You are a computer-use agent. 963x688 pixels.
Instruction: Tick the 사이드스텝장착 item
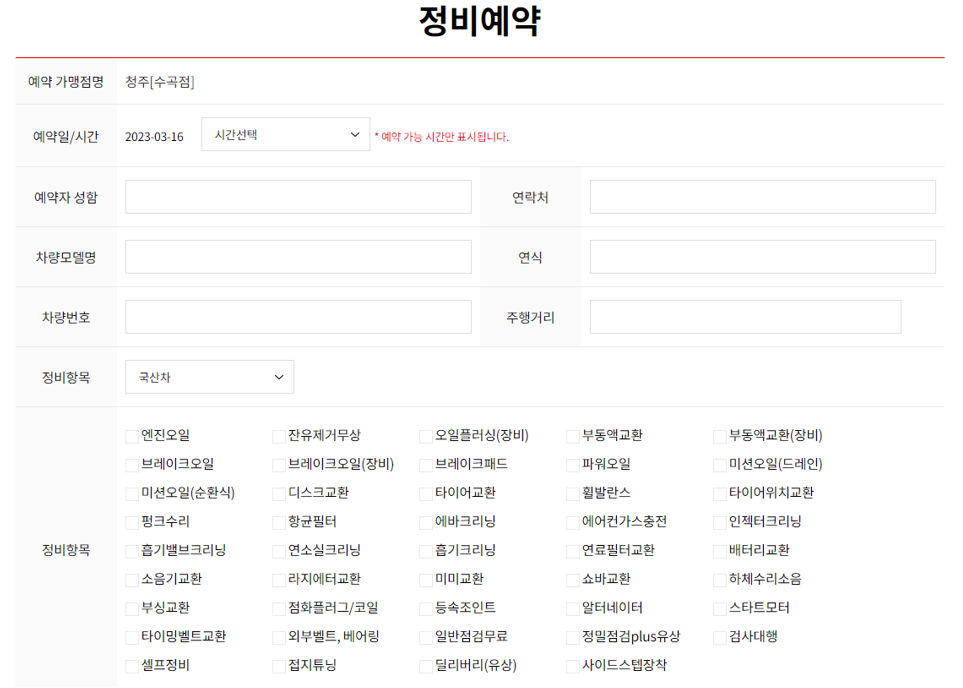point(572,666)
